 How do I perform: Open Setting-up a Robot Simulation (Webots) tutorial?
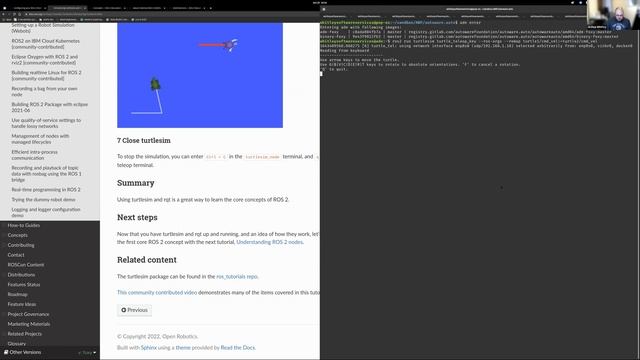pos(43,28)
